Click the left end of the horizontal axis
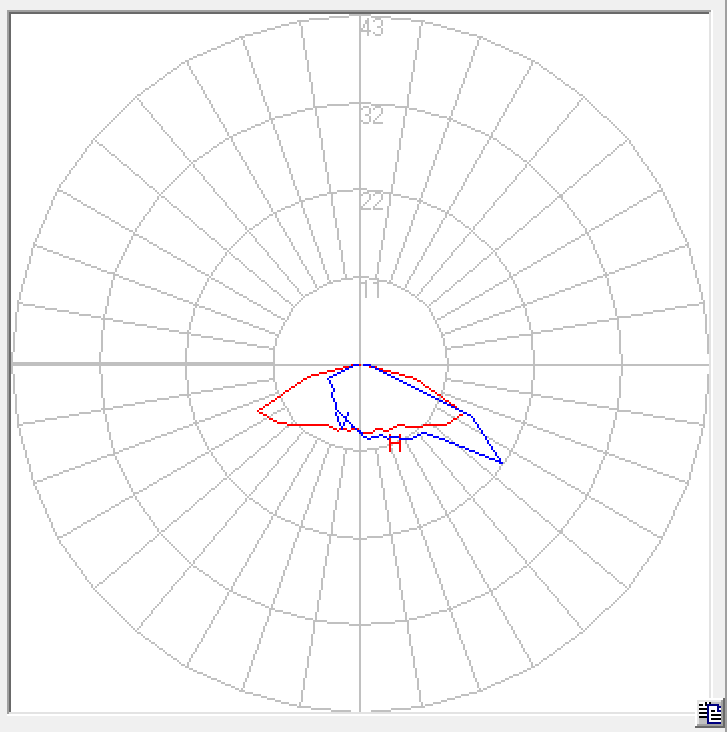The image size is (727, 732). point(14,365)
